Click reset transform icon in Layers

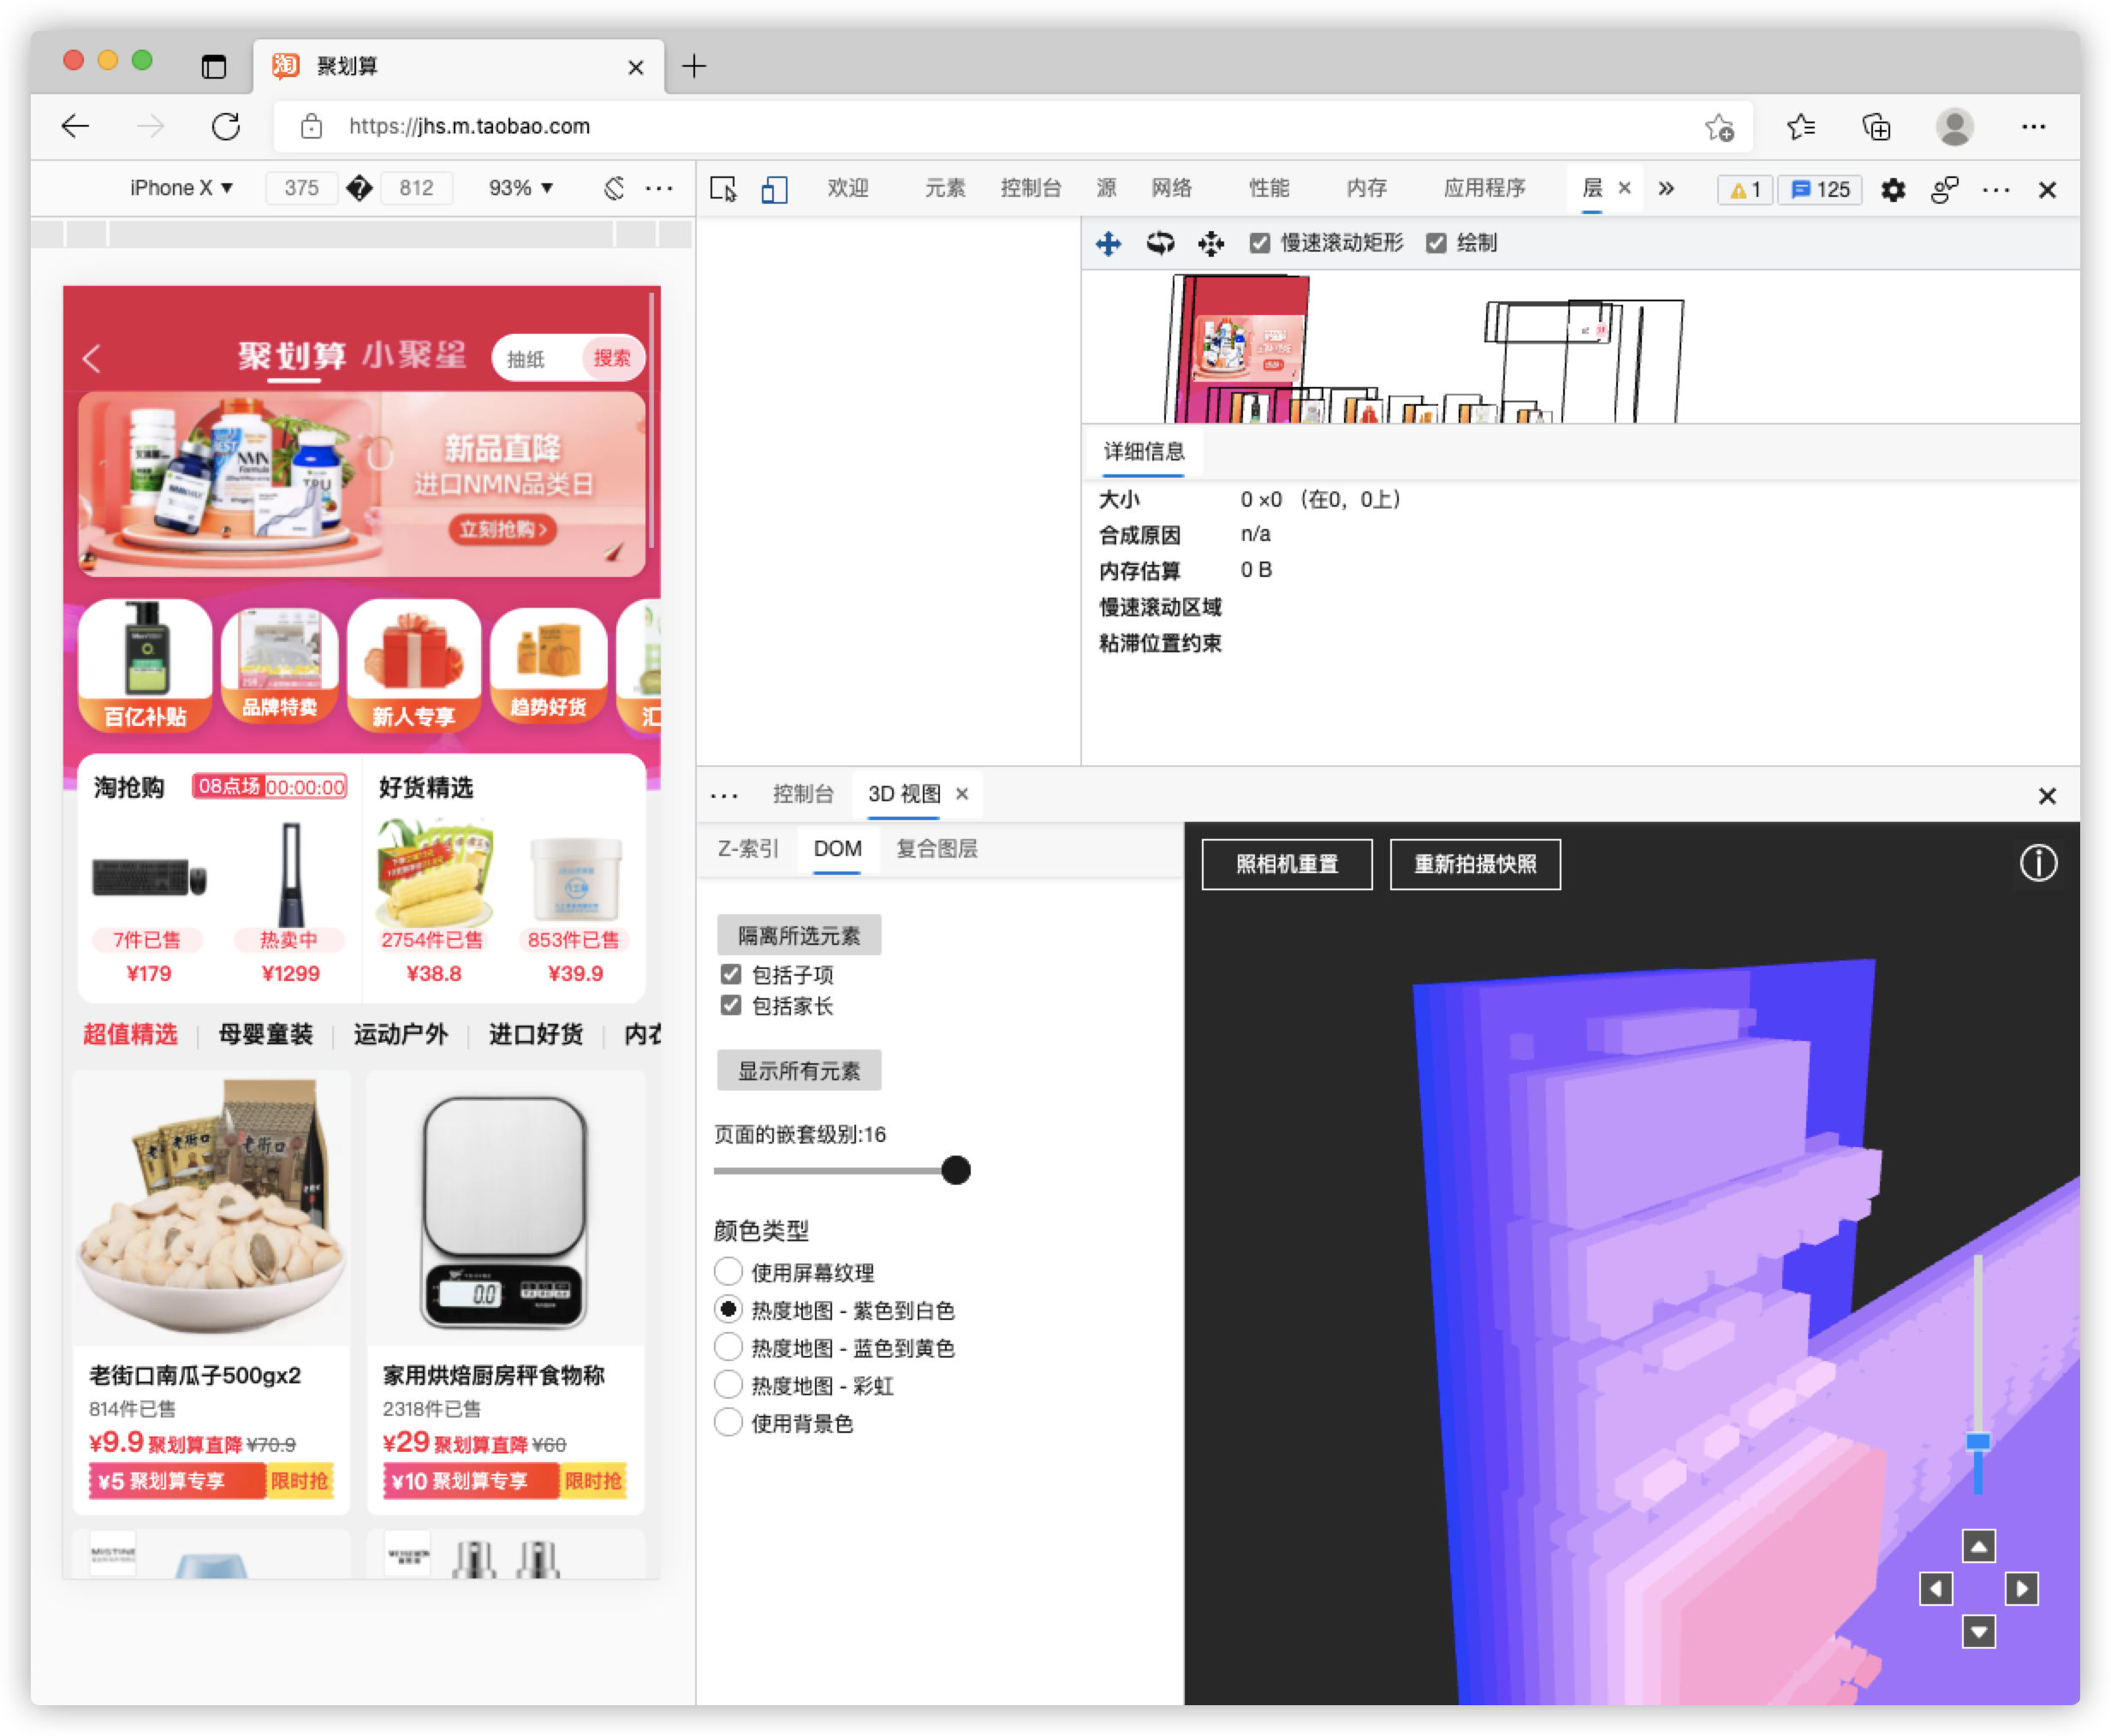1211,243
